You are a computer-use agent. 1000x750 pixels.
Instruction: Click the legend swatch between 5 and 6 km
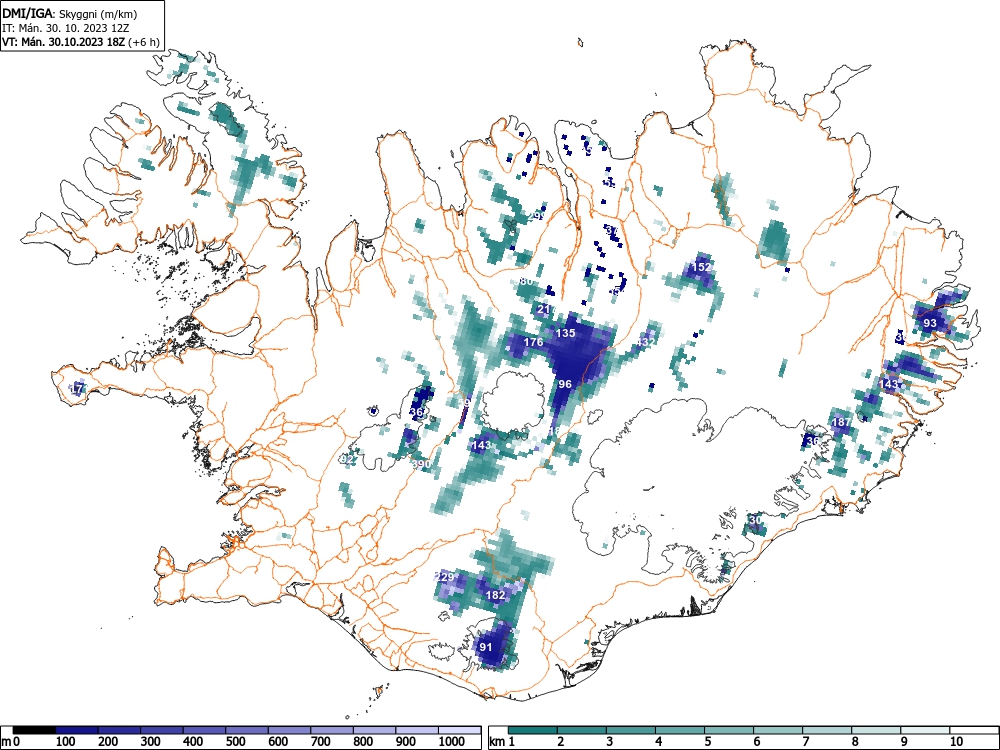pyautogui.click(x=729, y=730)
